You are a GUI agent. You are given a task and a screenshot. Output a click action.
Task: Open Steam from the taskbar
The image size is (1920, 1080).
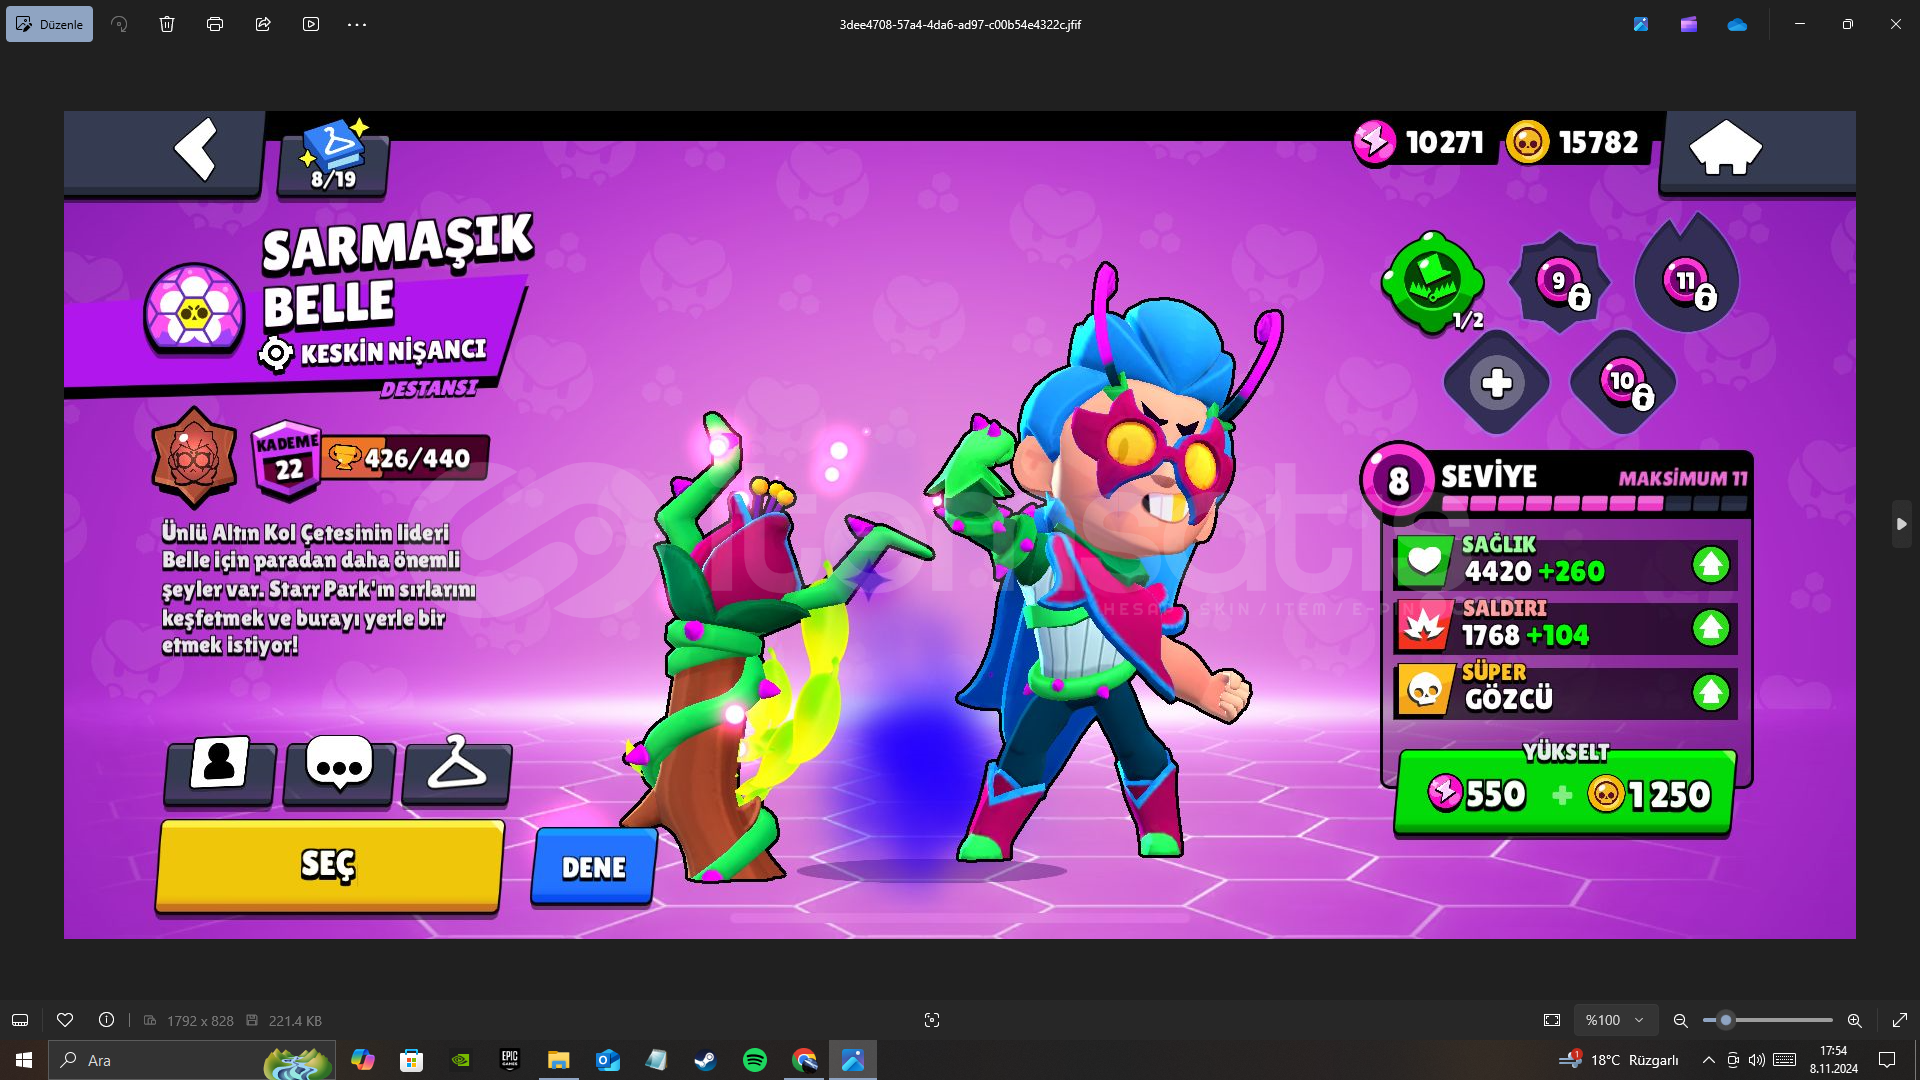click(x=706, y=1060)
